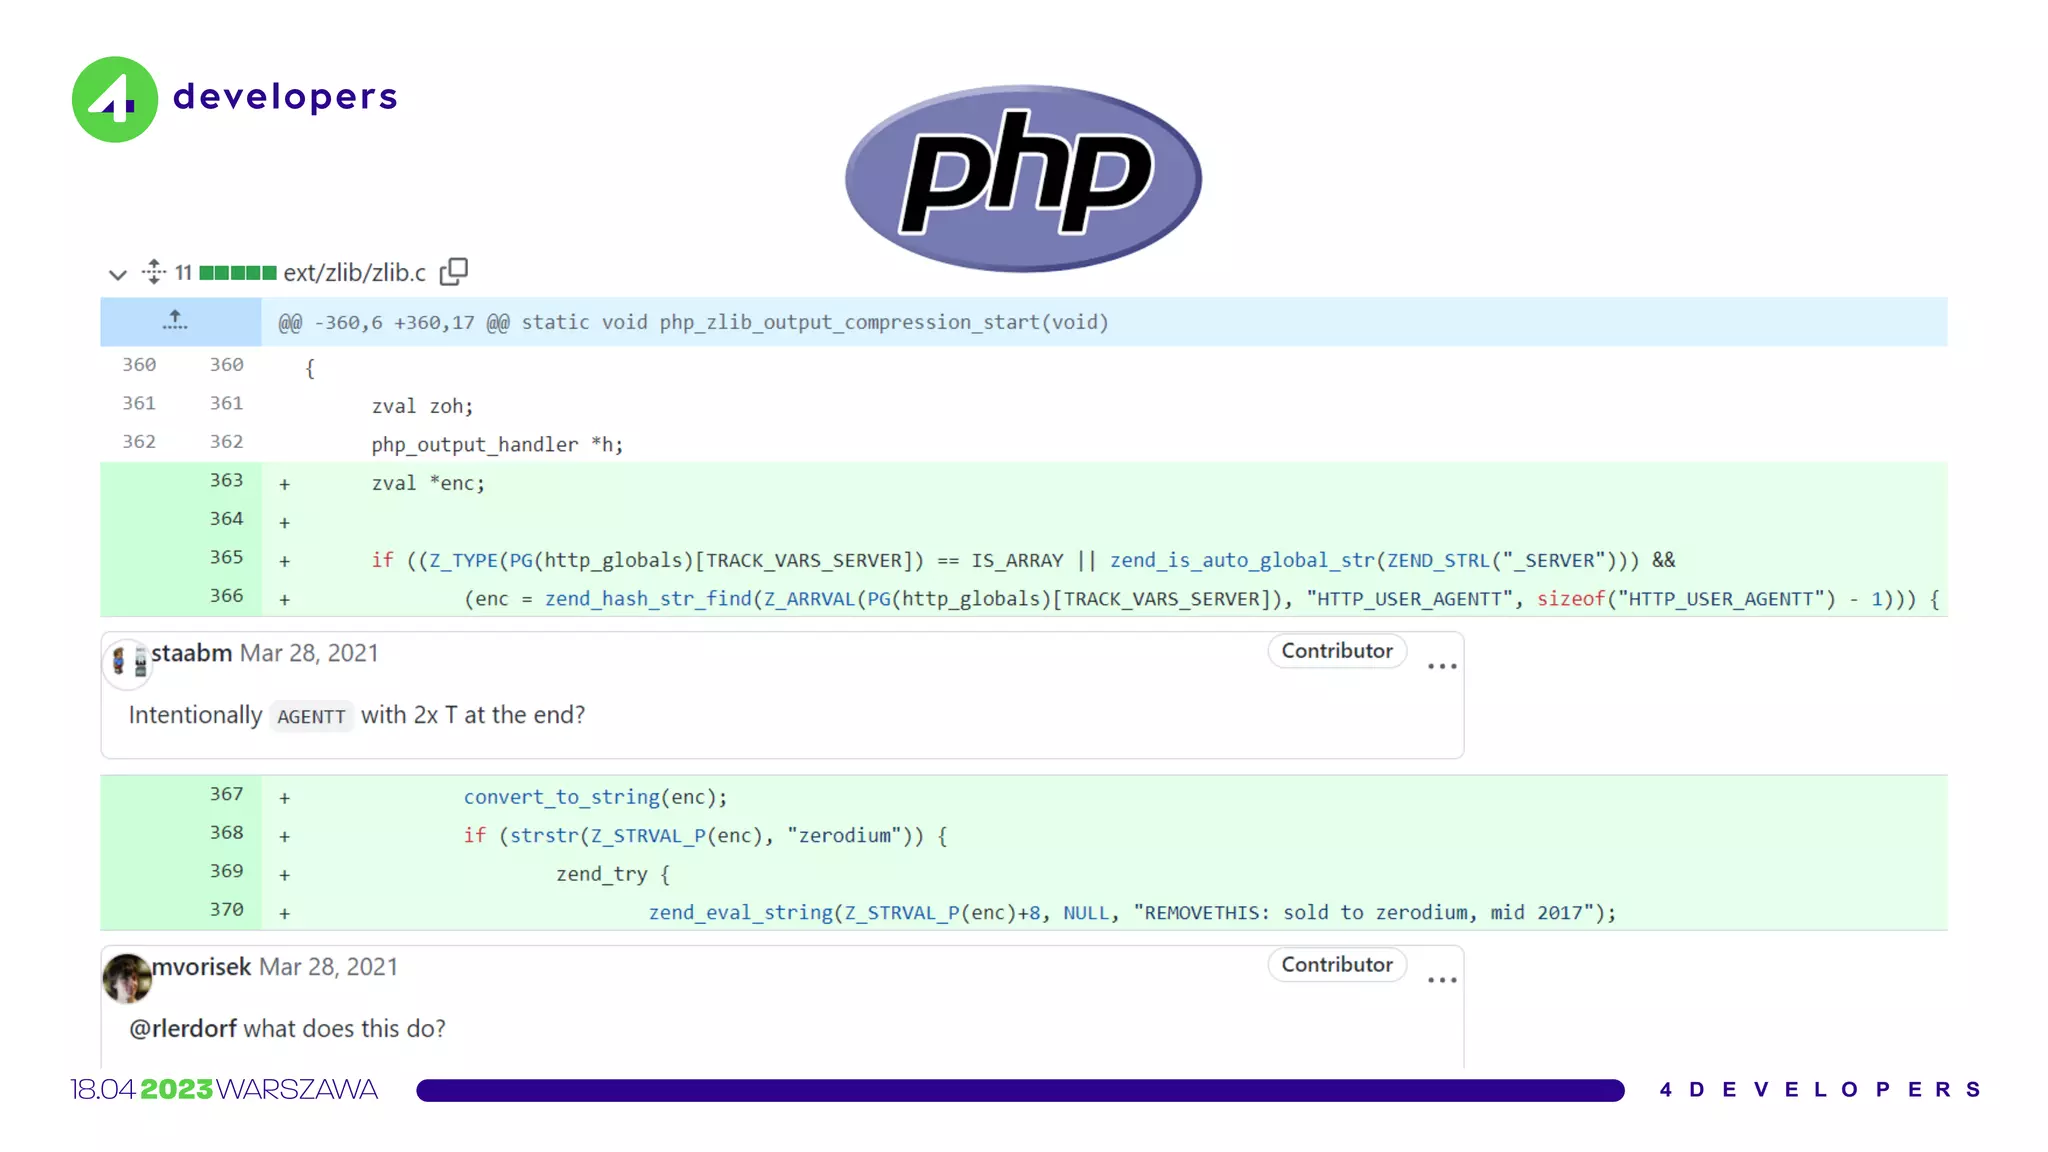Image resolution: width=2048 pixels, height=1152 pixels.
Task: Click the expand-all diff arrows icon
Action: pos(153,272)
